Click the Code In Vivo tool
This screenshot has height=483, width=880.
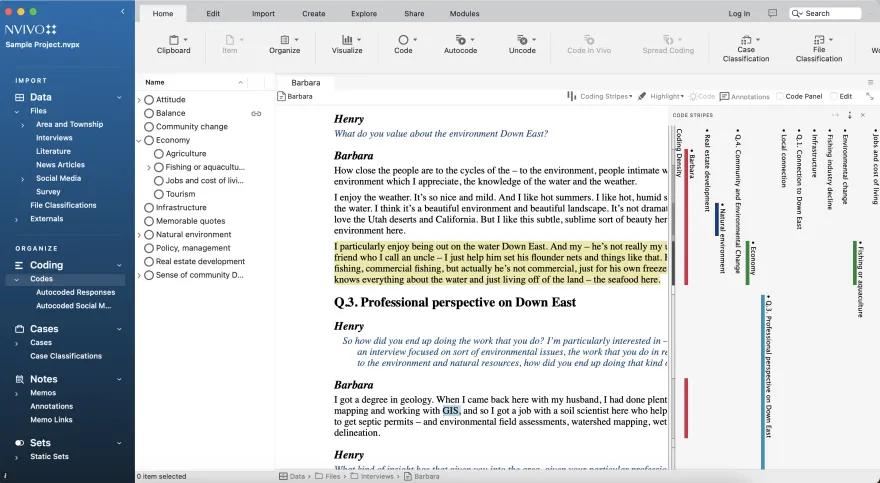[x=589, y=44]
